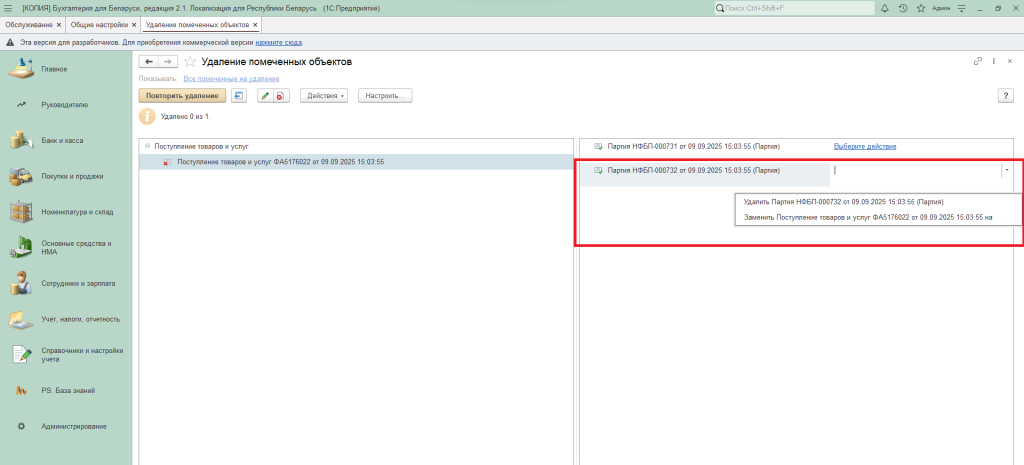Click the green pencil edit icon
The image size is (1024, 465).
point(265,96)
